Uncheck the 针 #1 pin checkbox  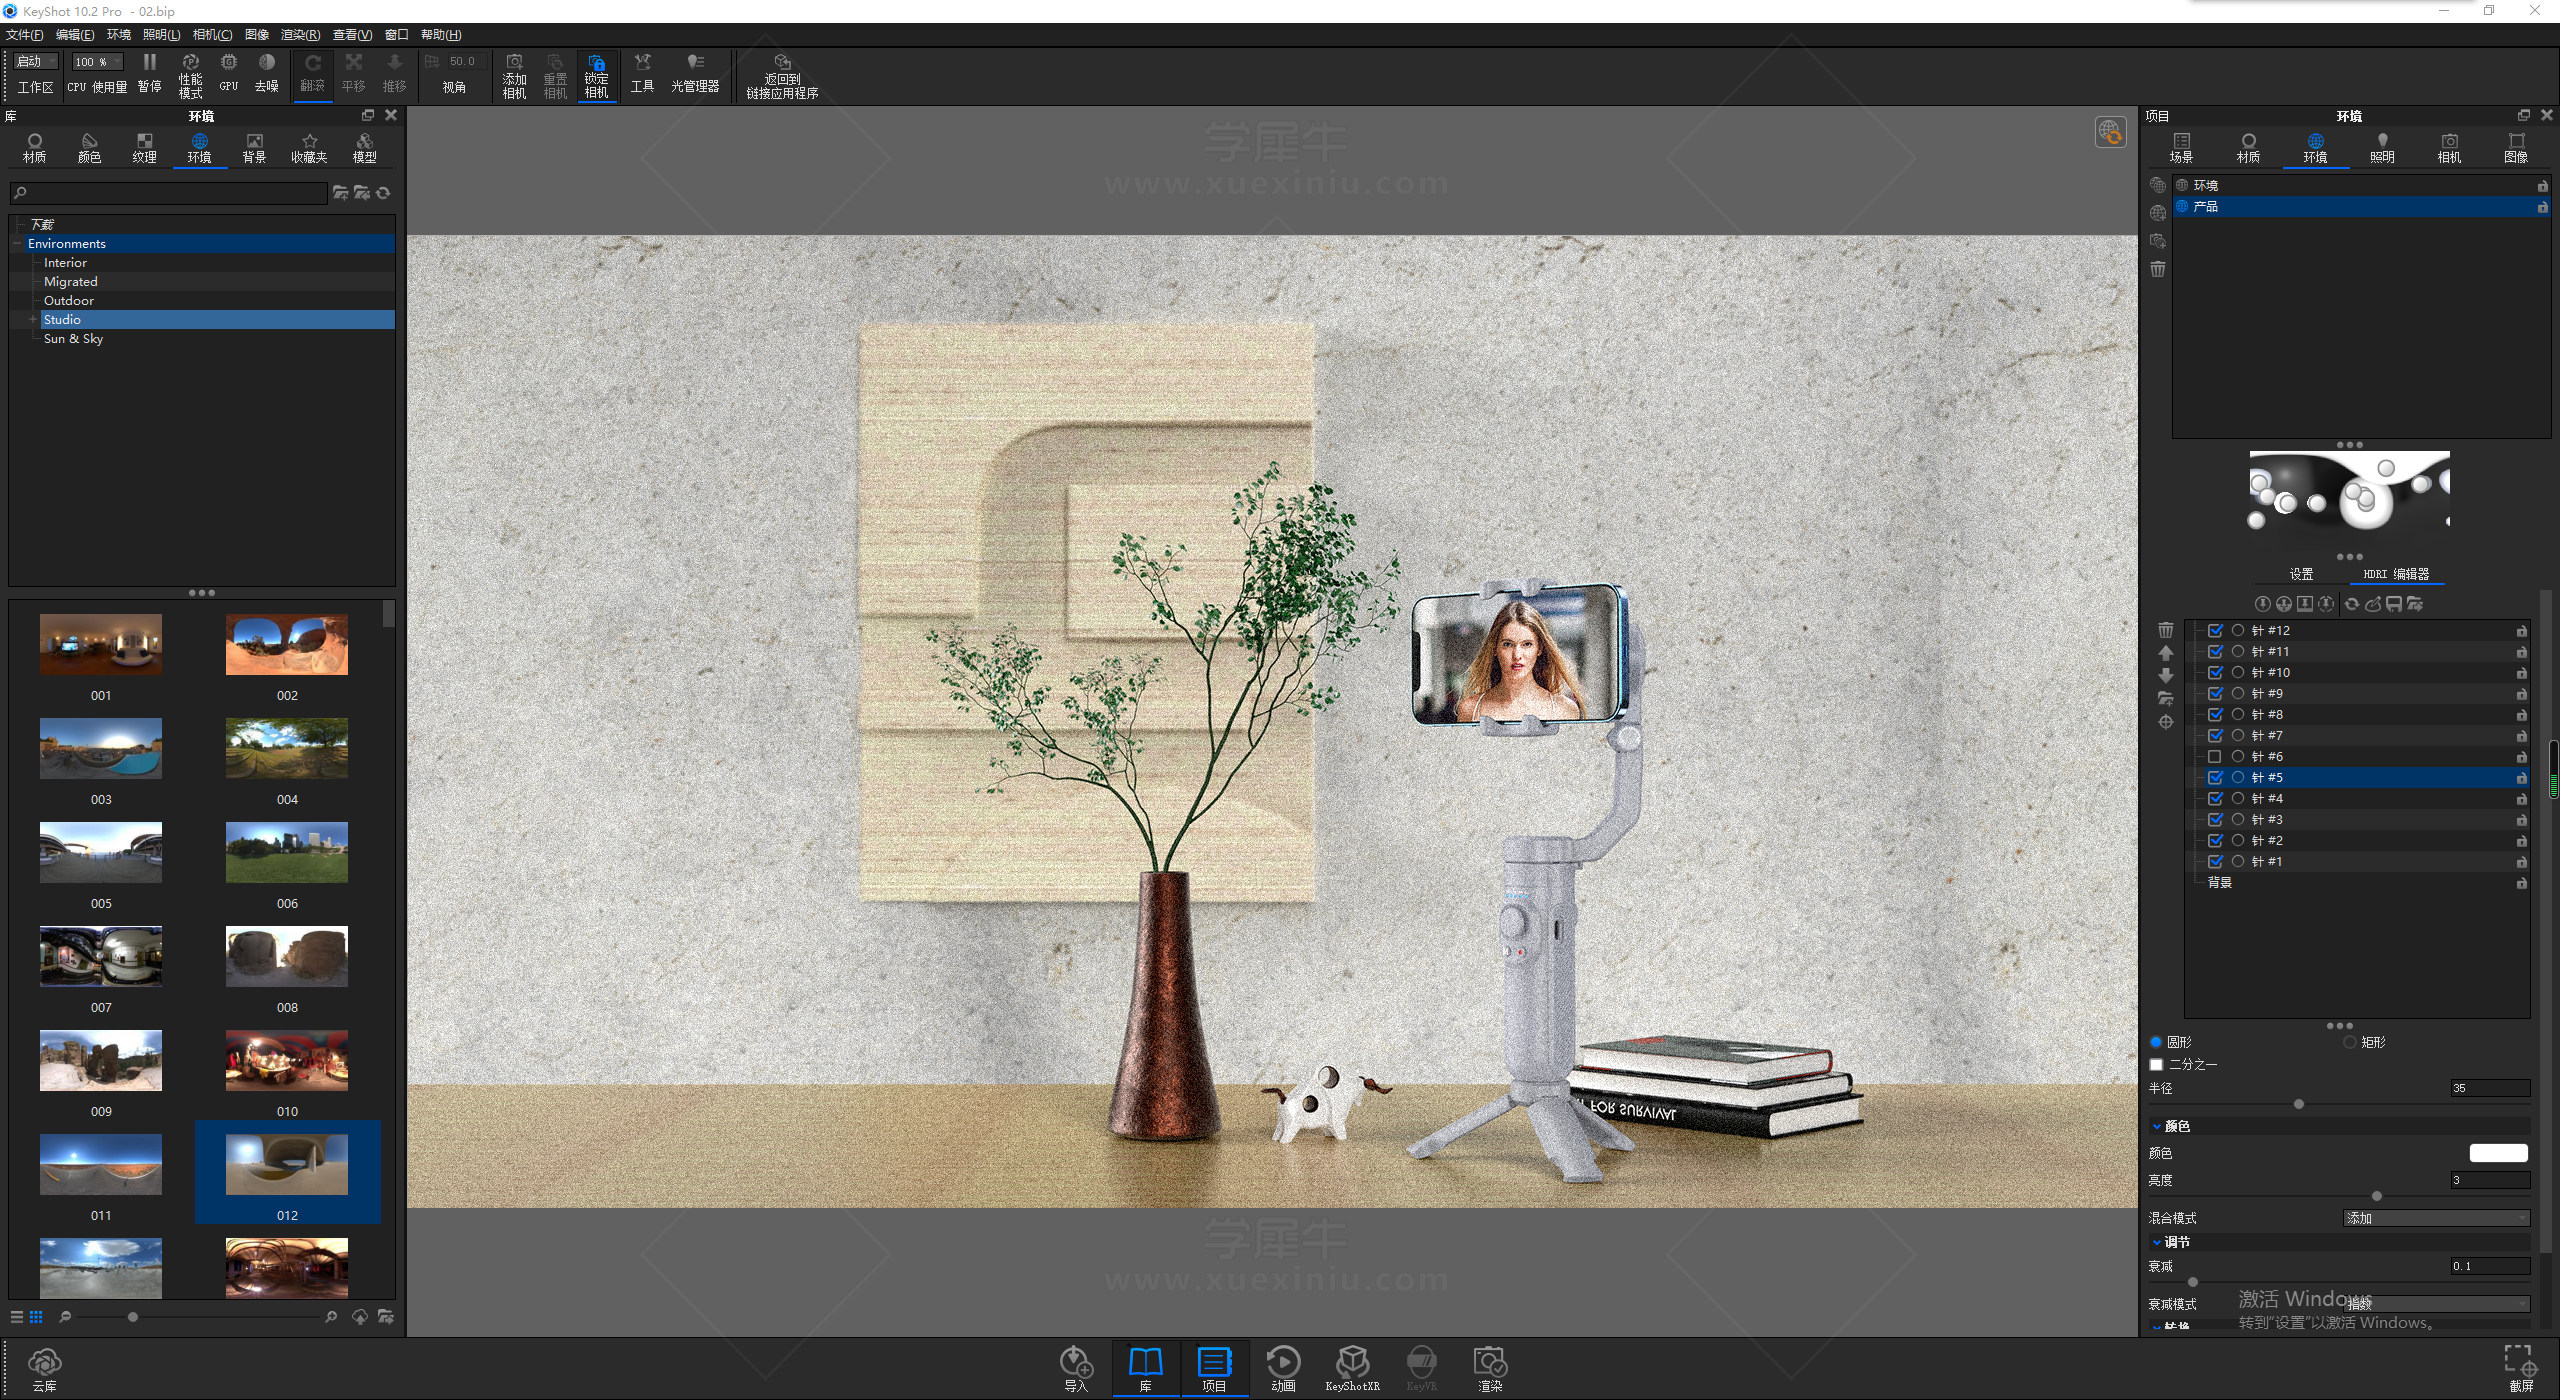(2215, 862)
